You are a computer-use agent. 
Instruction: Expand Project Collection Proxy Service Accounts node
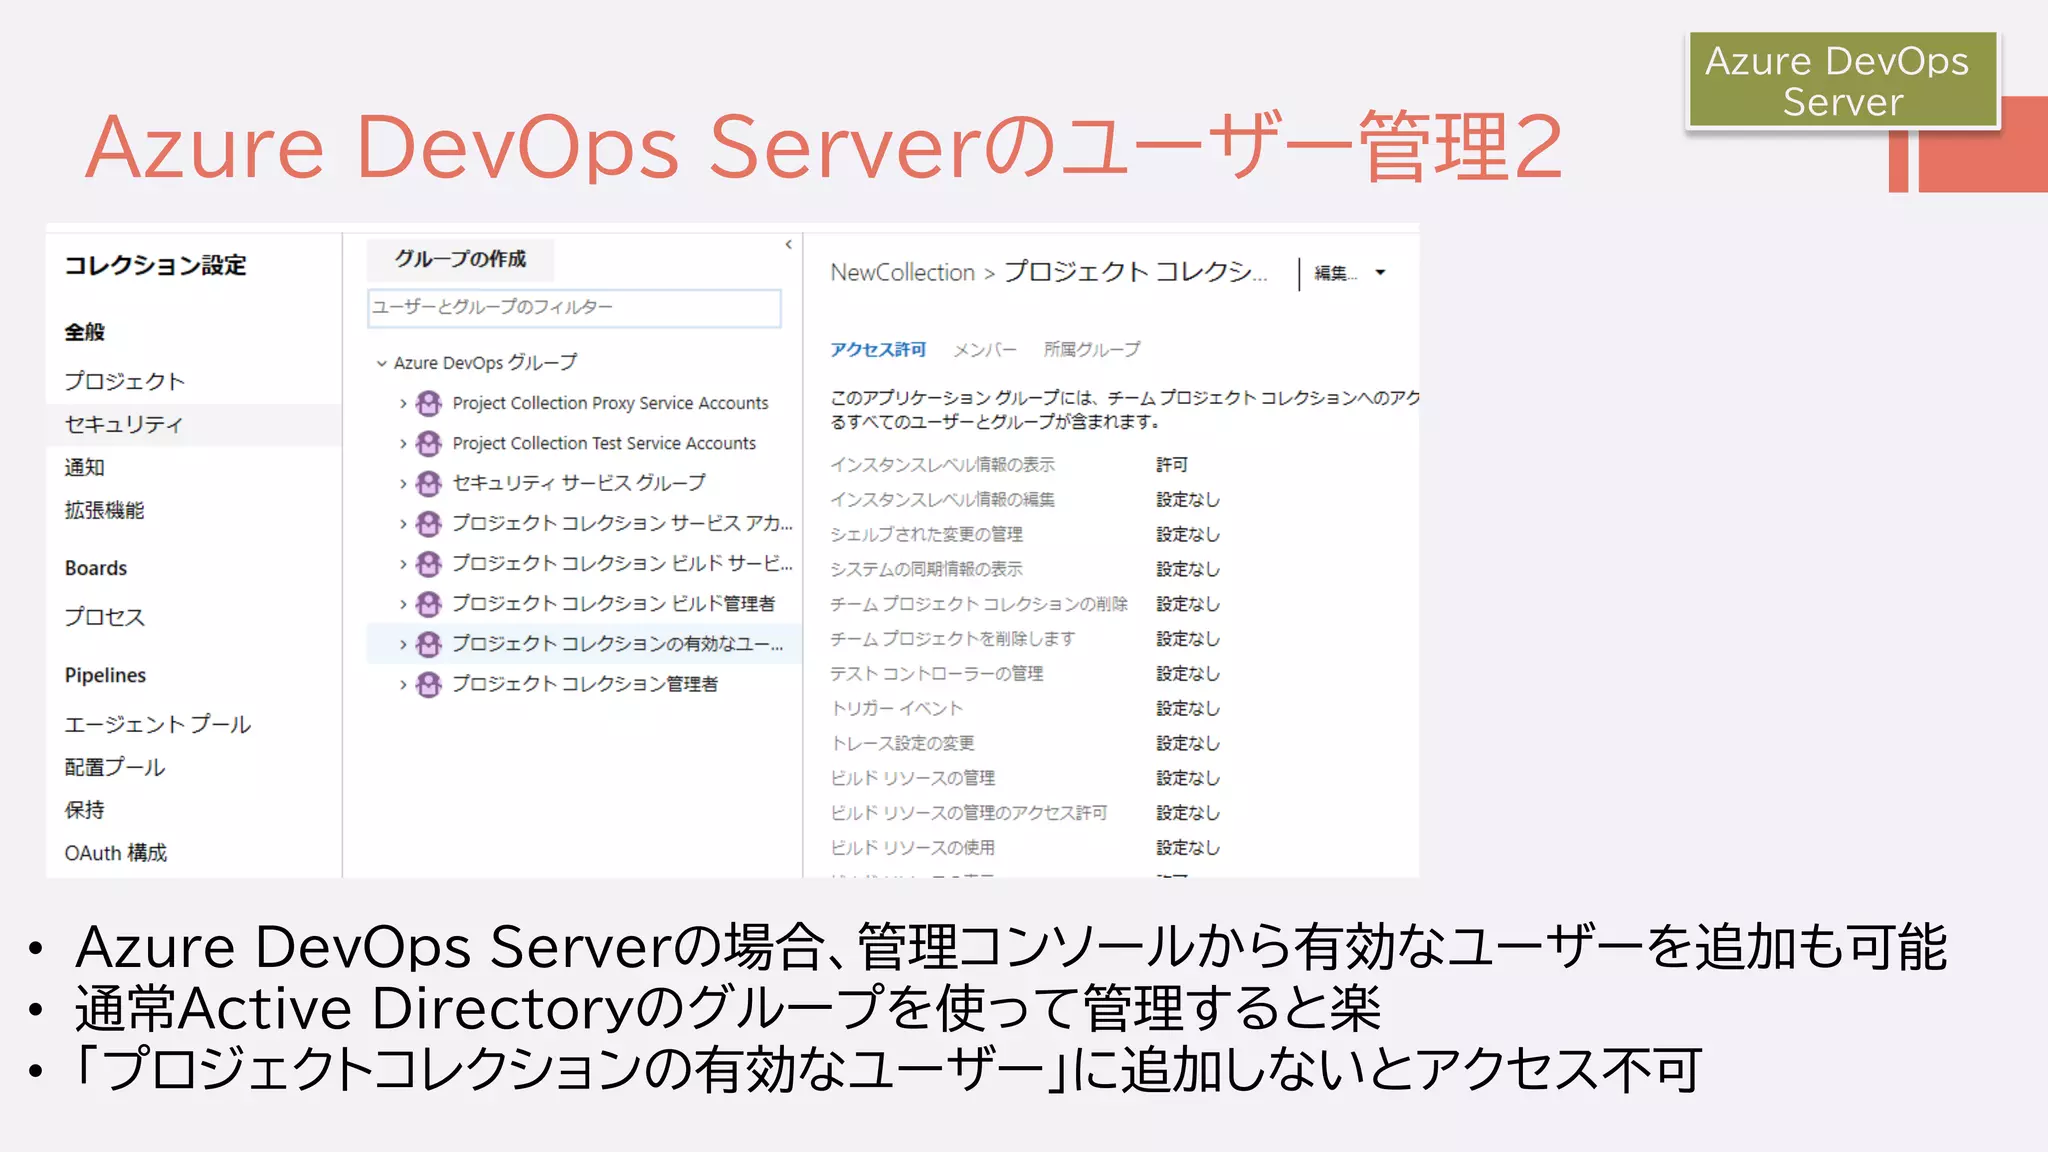pos(403,403)
